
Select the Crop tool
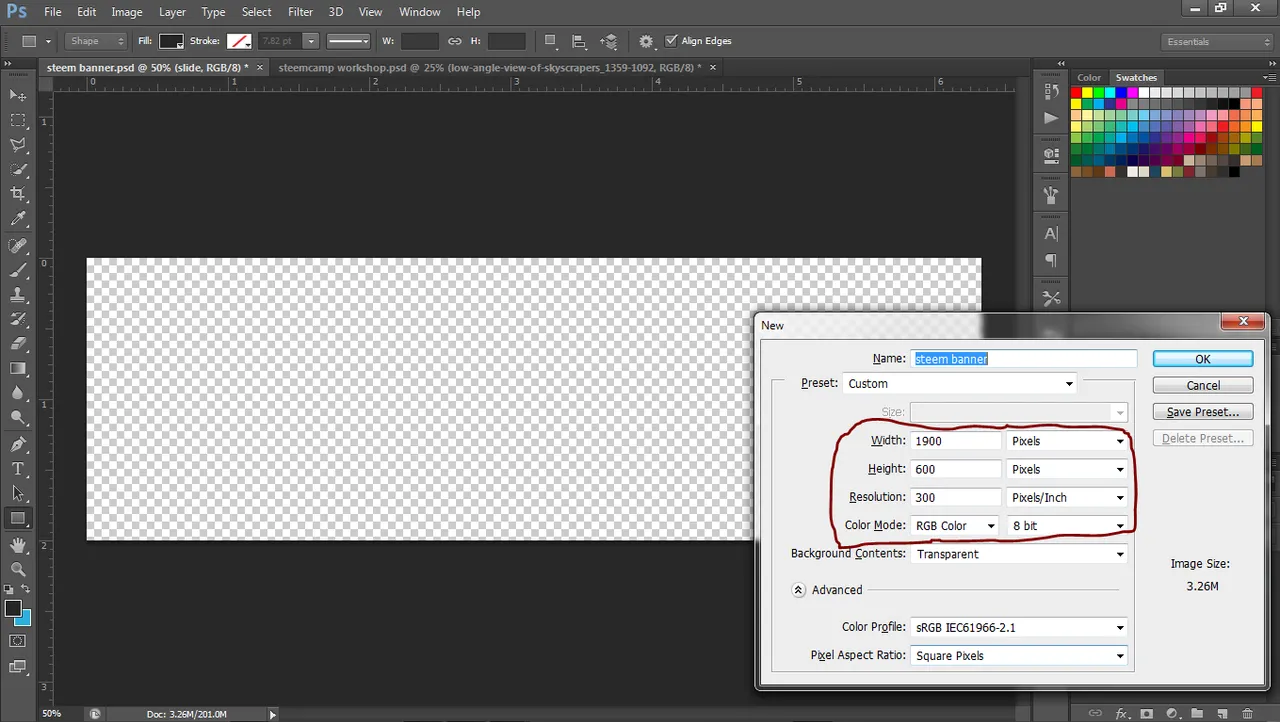[18, 194]
